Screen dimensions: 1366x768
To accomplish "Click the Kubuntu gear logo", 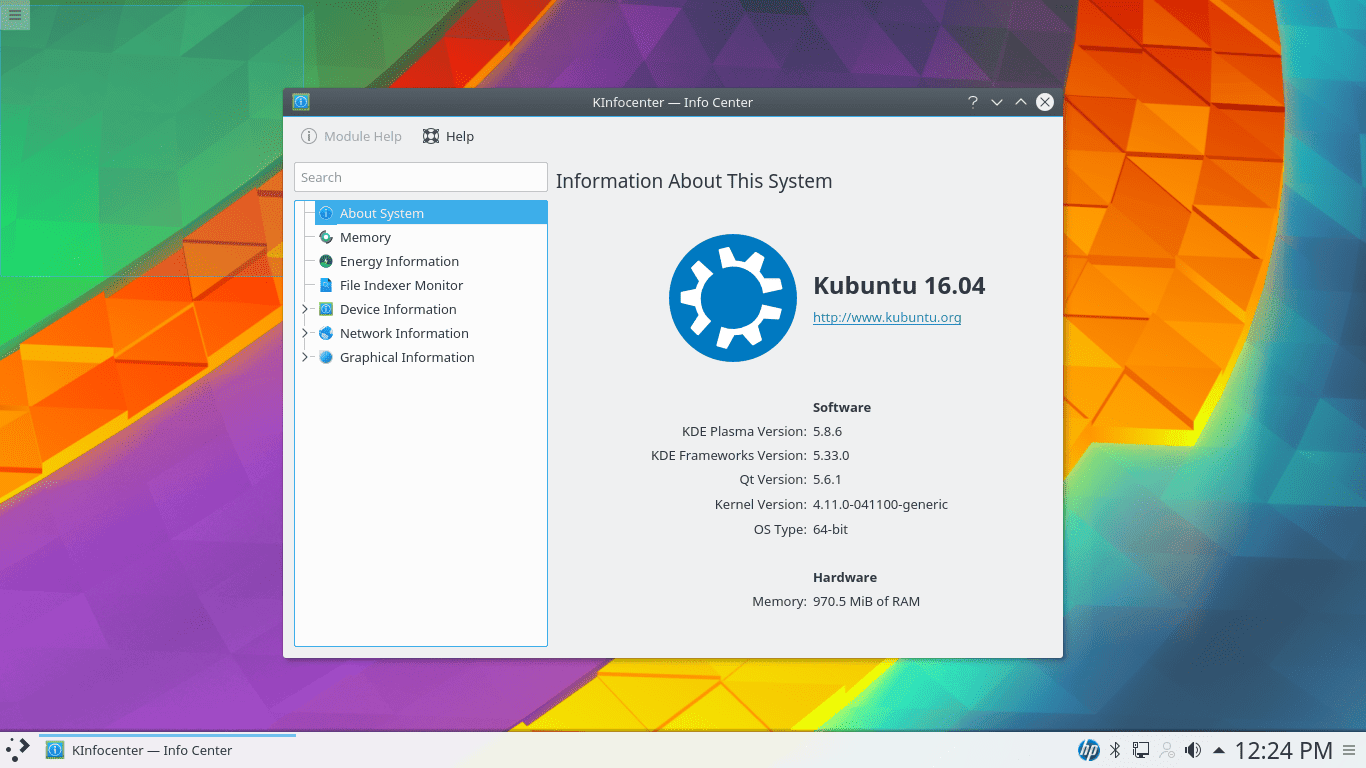I will (x=733, y=298).
